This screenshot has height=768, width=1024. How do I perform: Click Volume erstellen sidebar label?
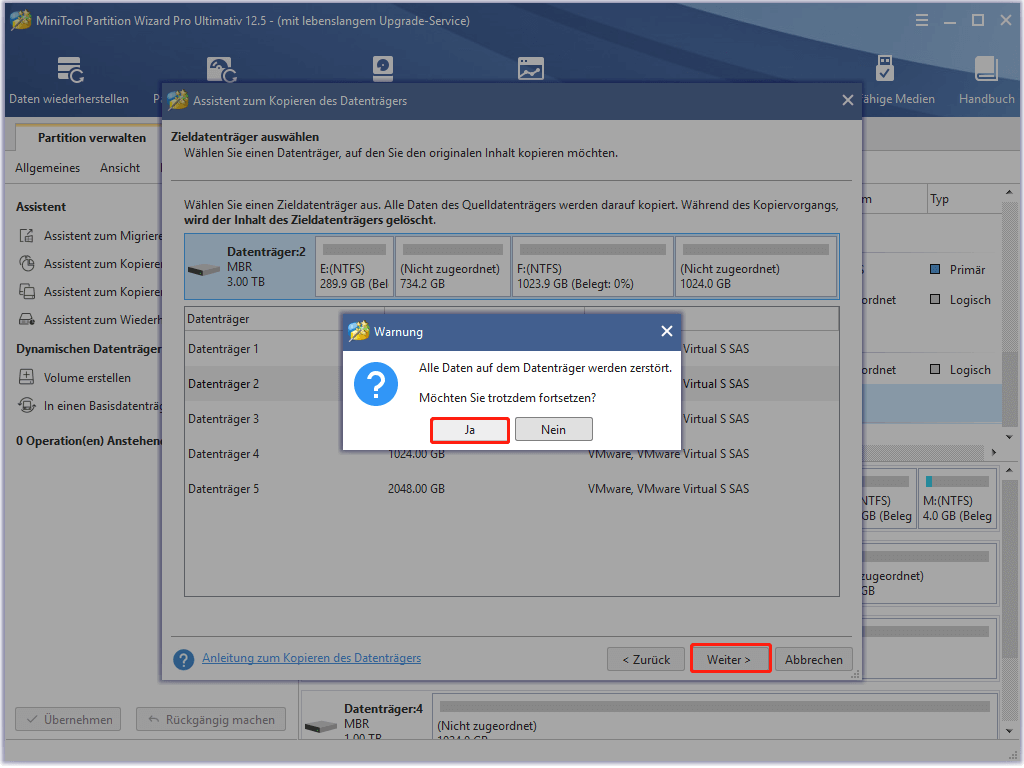88,377
